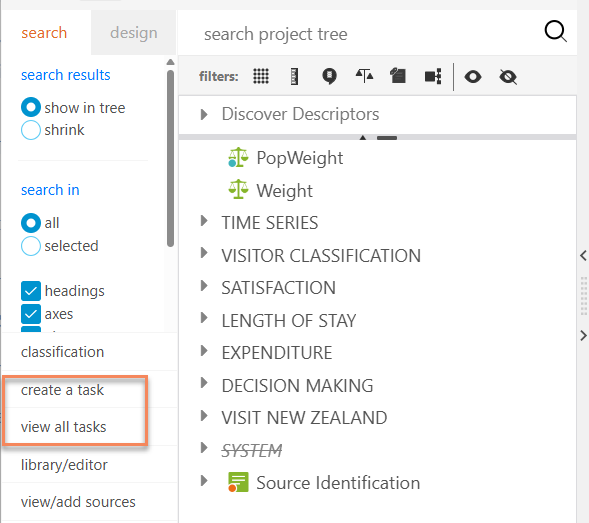Viewport: 589px width, 523px height.
Task: Select the SATISFACTION tree label
Action: (278, 288)
